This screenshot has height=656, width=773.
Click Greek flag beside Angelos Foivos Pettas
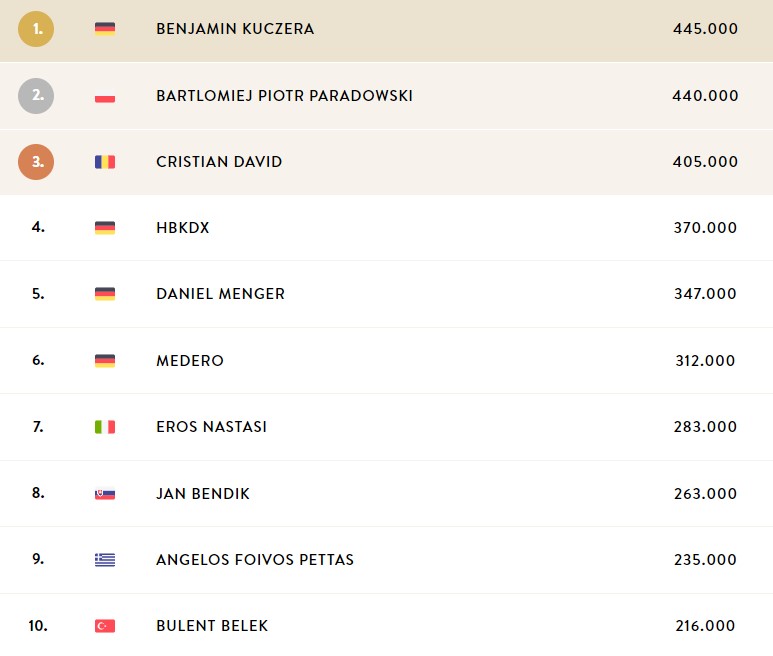tap(105, 559)
